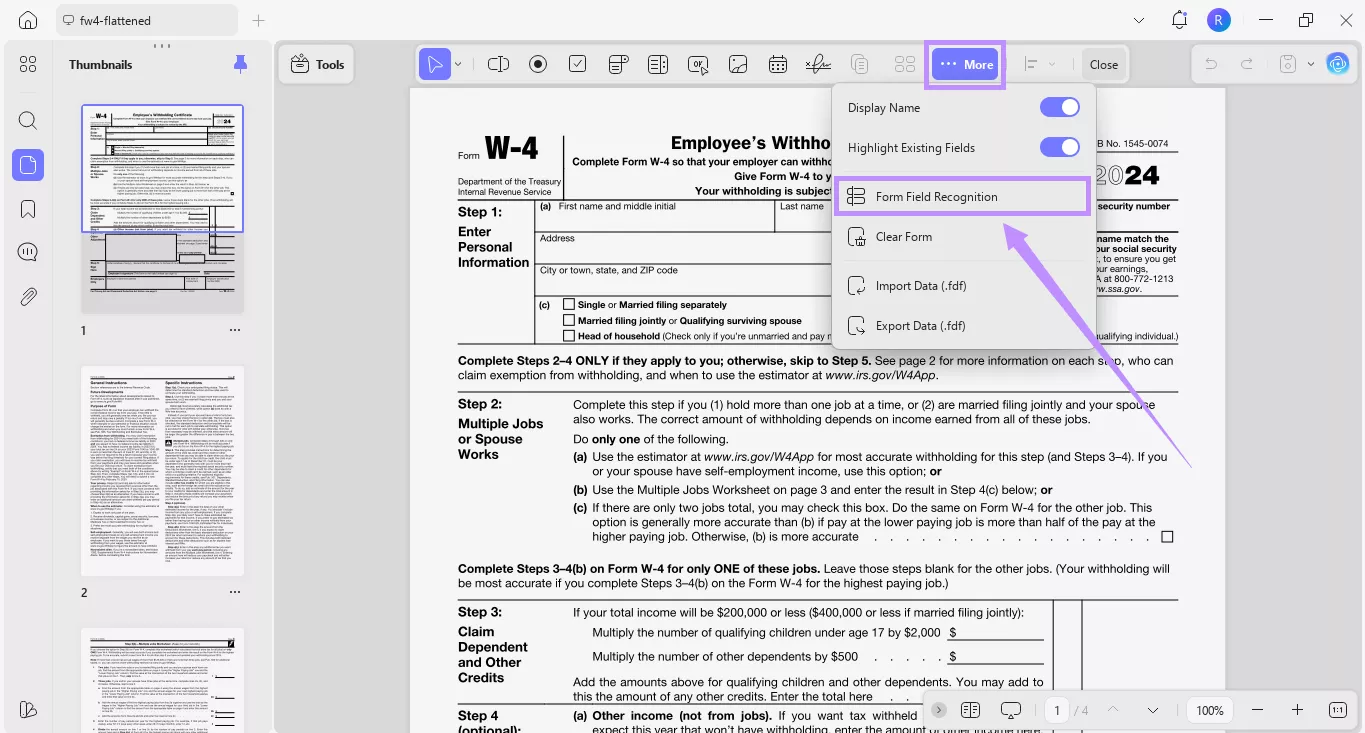Viewport: 1365px width, 733px height.
Task: Choose Import Data (.fdf)
Action: point(962,286)
